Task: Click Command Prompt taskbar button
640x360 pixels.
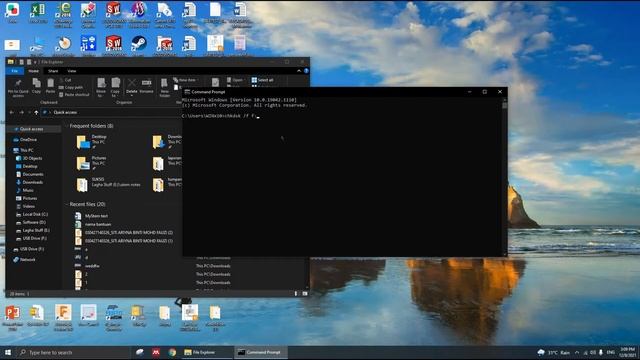Action: pyautogui.click(x=260, y=352)
